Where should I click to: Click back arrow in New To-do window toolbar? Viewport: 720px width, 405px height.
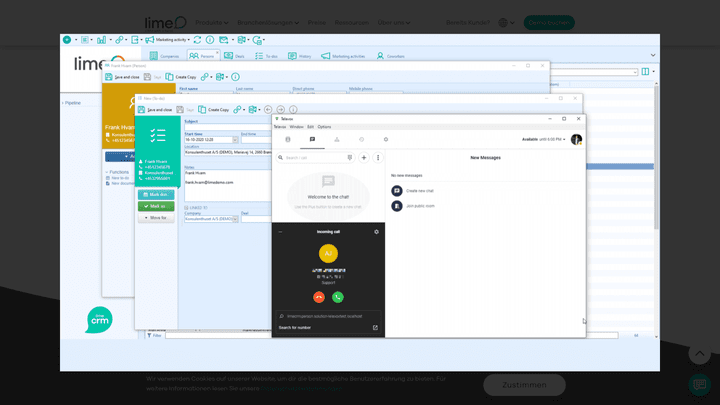click(268, 109)
